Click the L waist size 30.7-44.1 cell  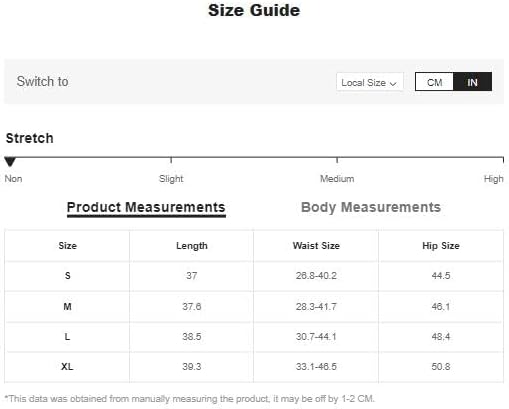[x=316, y=337]
